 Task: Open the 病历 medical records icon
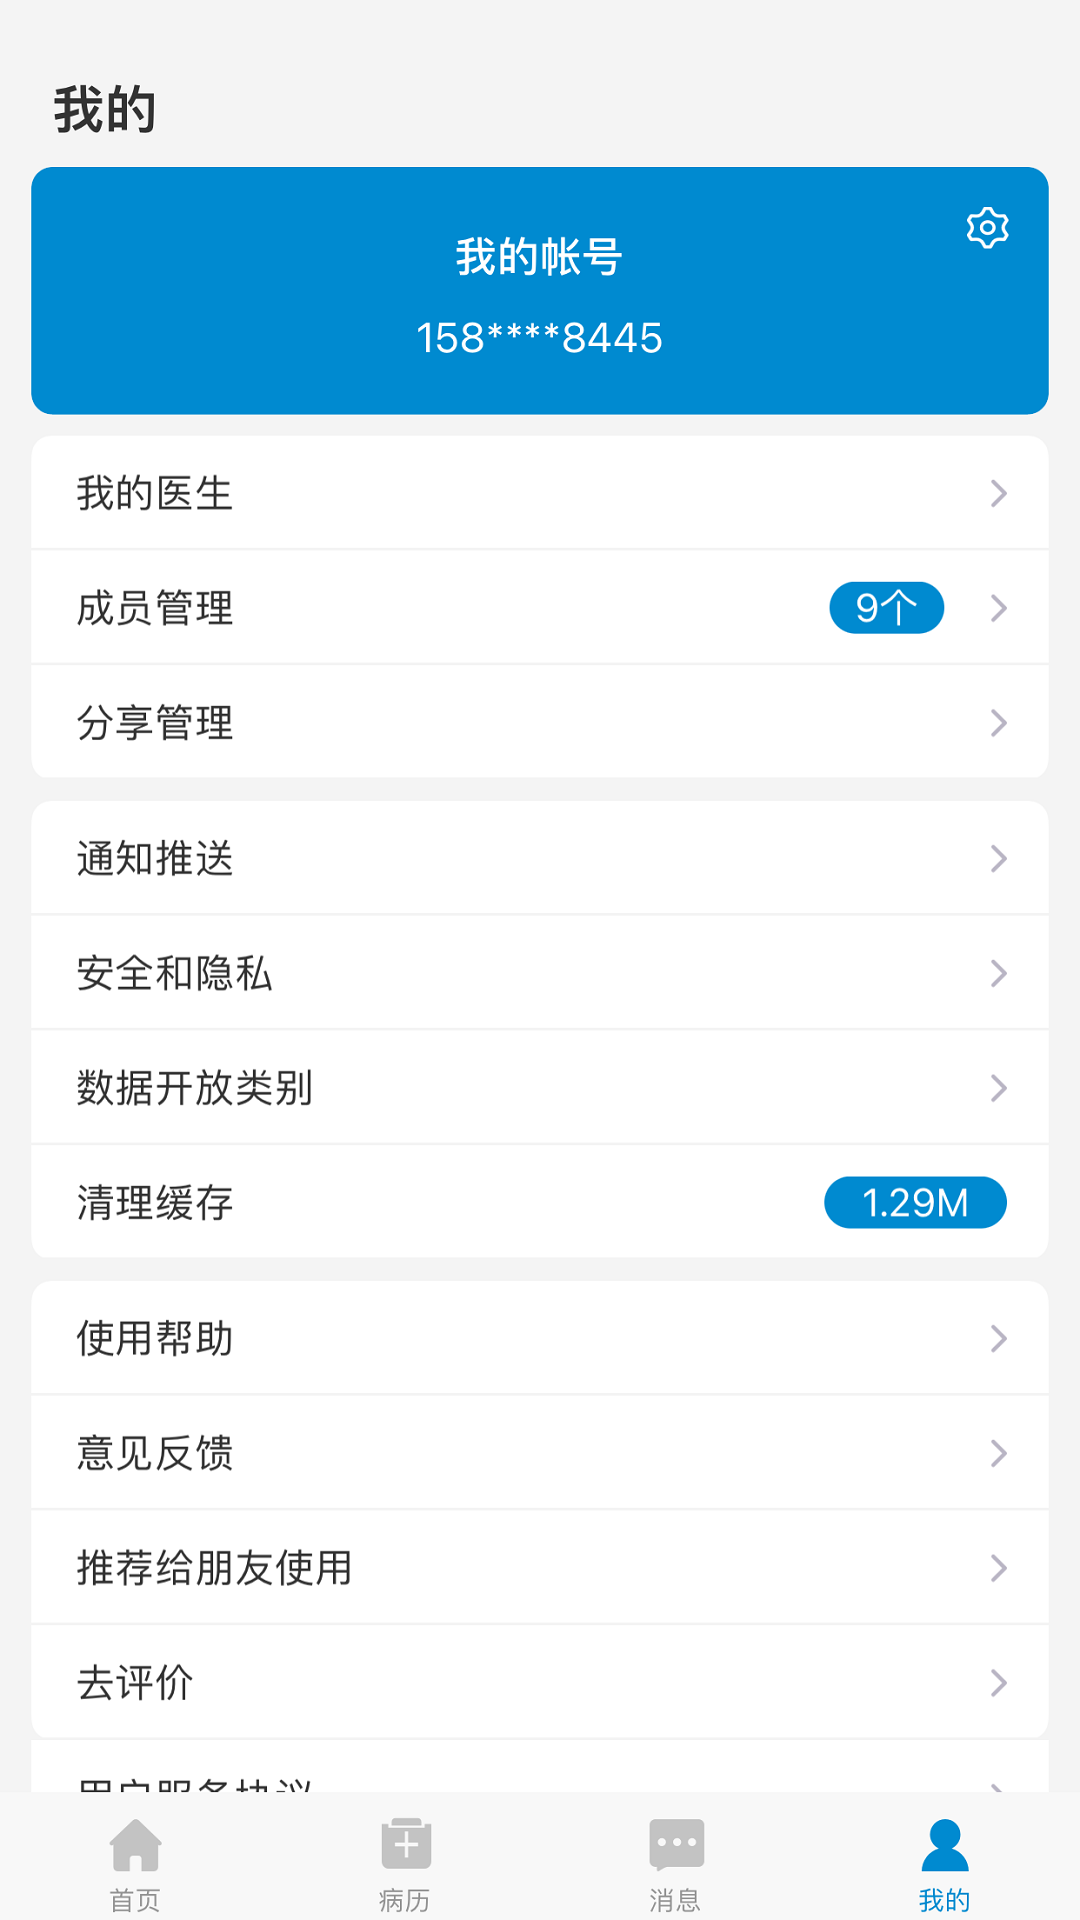(405, 1845)
